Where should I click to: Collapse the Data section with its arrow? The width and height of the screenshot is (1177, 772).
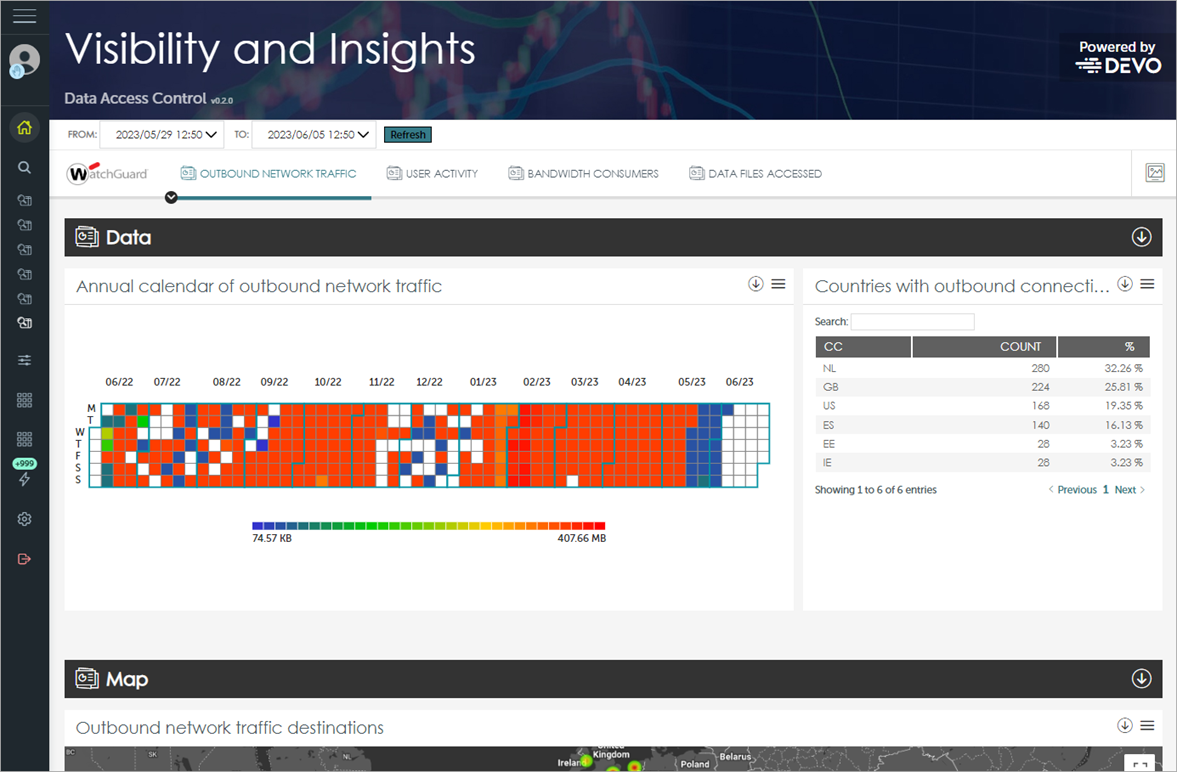point(1141,237)
